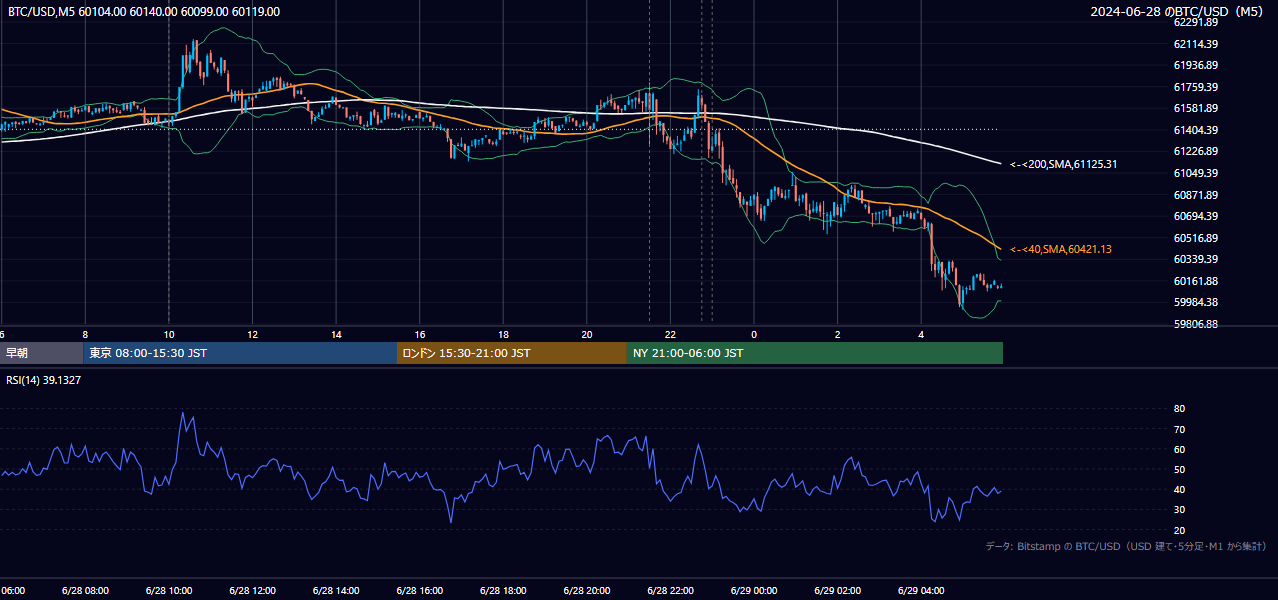The height and width of the screenshot is (600, 1278).
Task: Click price axis value 61049.39
Action: click(x=1195, y=173)
